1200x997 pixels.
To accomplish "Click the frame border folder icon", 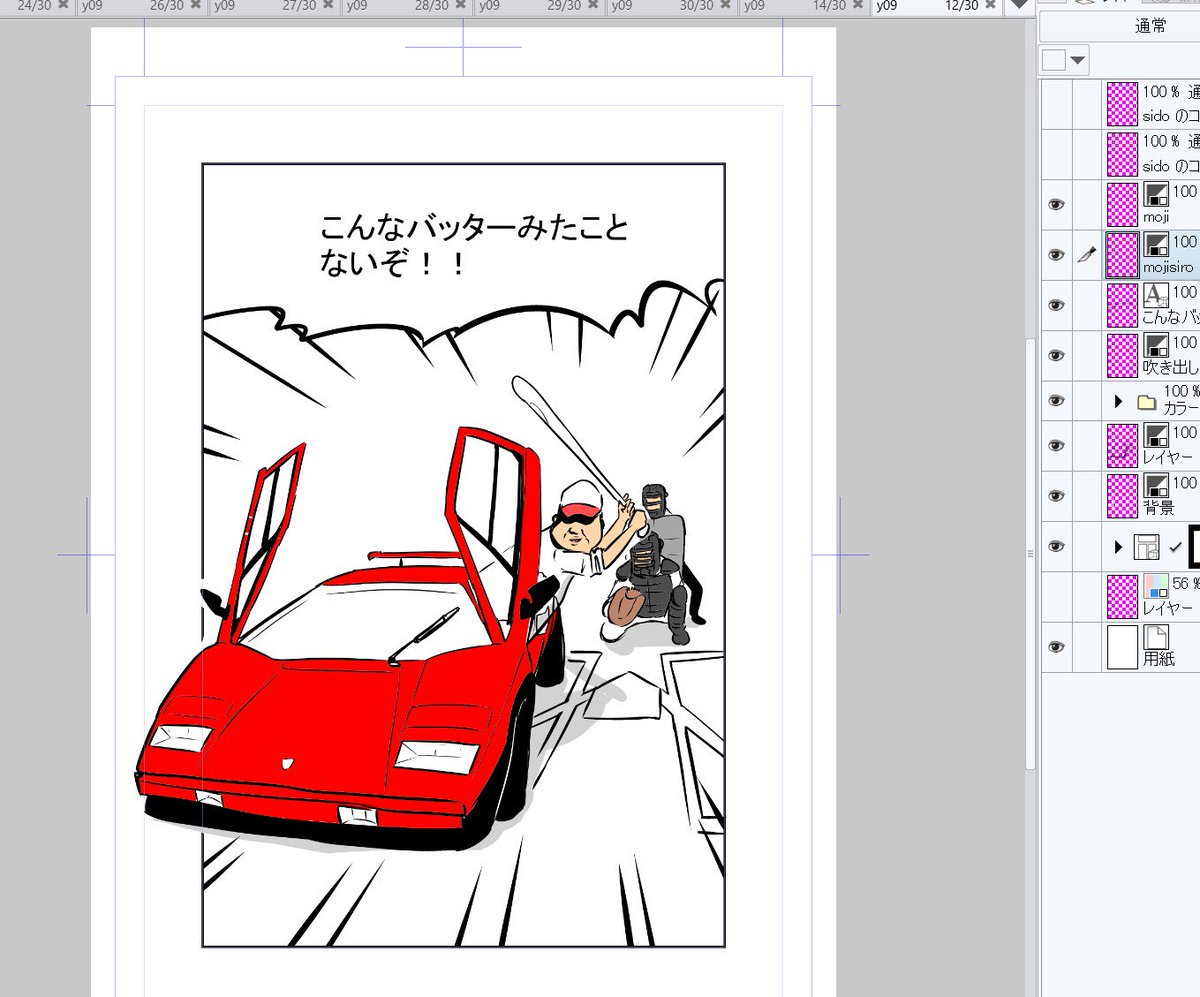I will point(1146,546).
